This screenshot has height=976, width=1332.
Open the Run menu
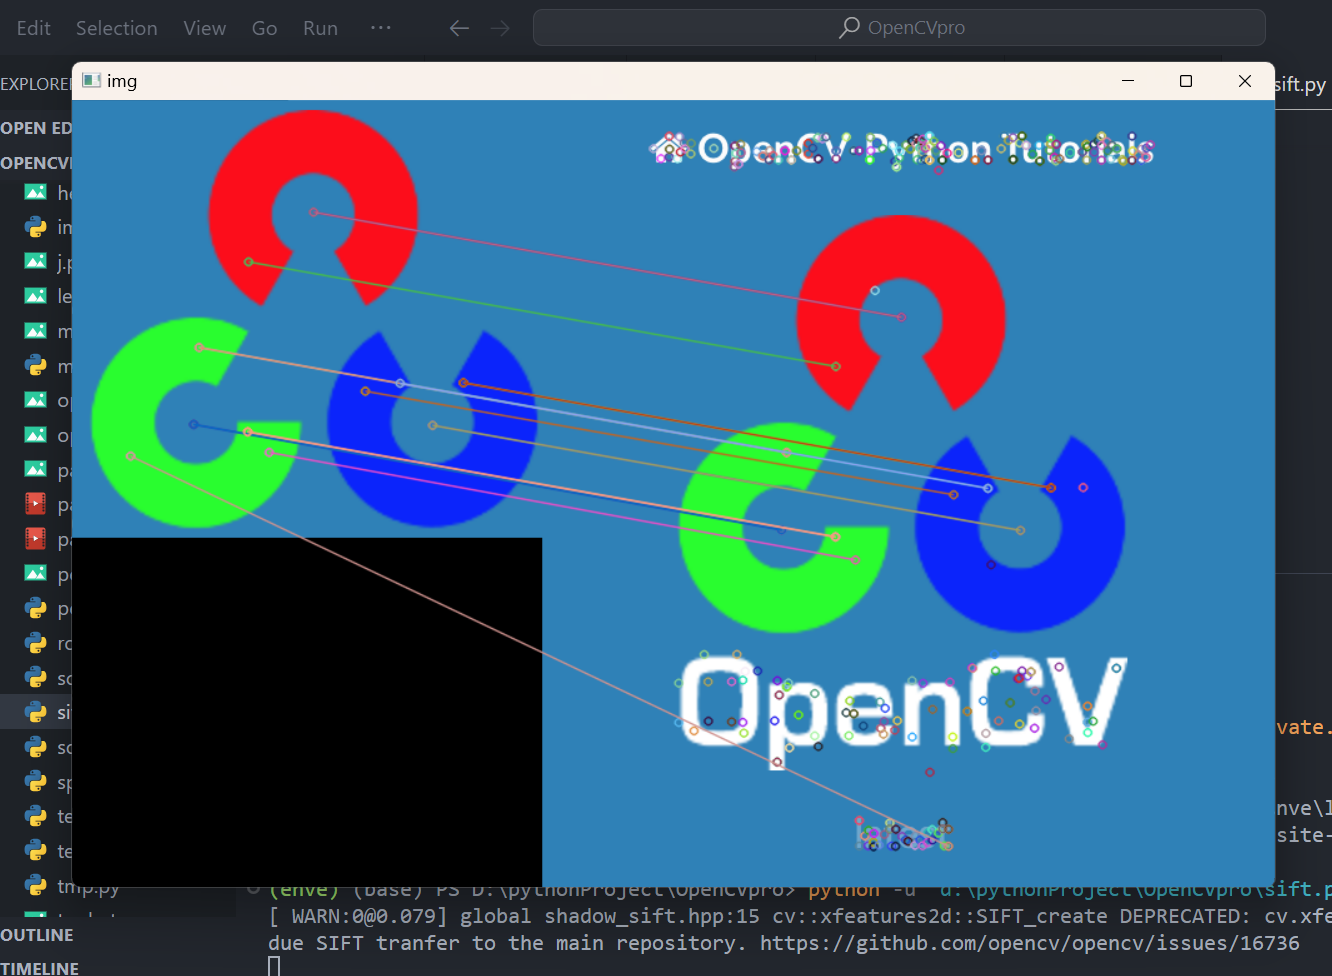[321, 28]
